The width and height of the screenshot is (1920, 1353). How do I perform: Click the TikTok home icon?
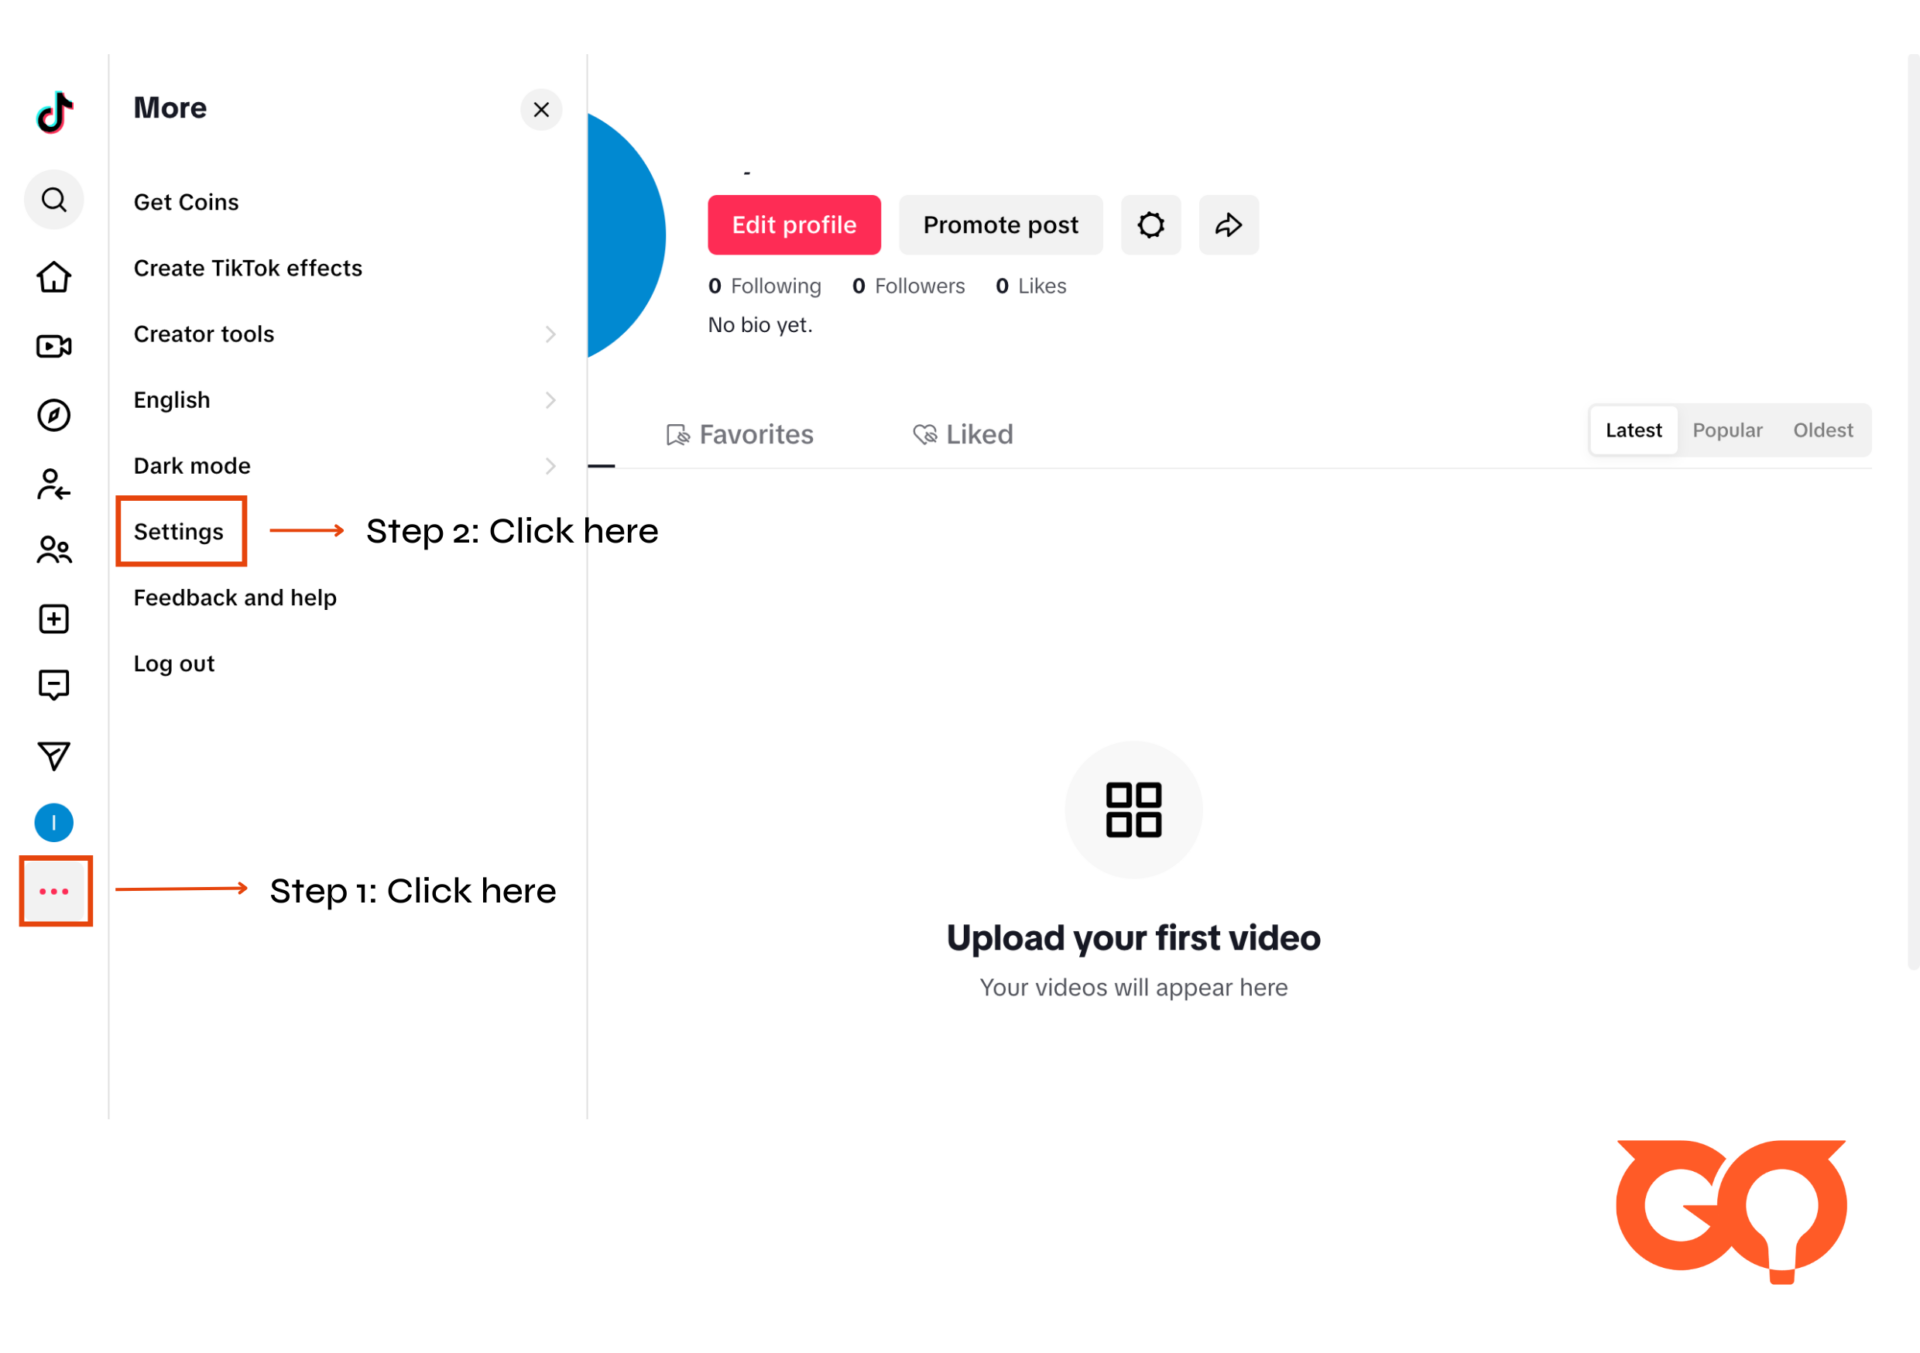point(56,278)
